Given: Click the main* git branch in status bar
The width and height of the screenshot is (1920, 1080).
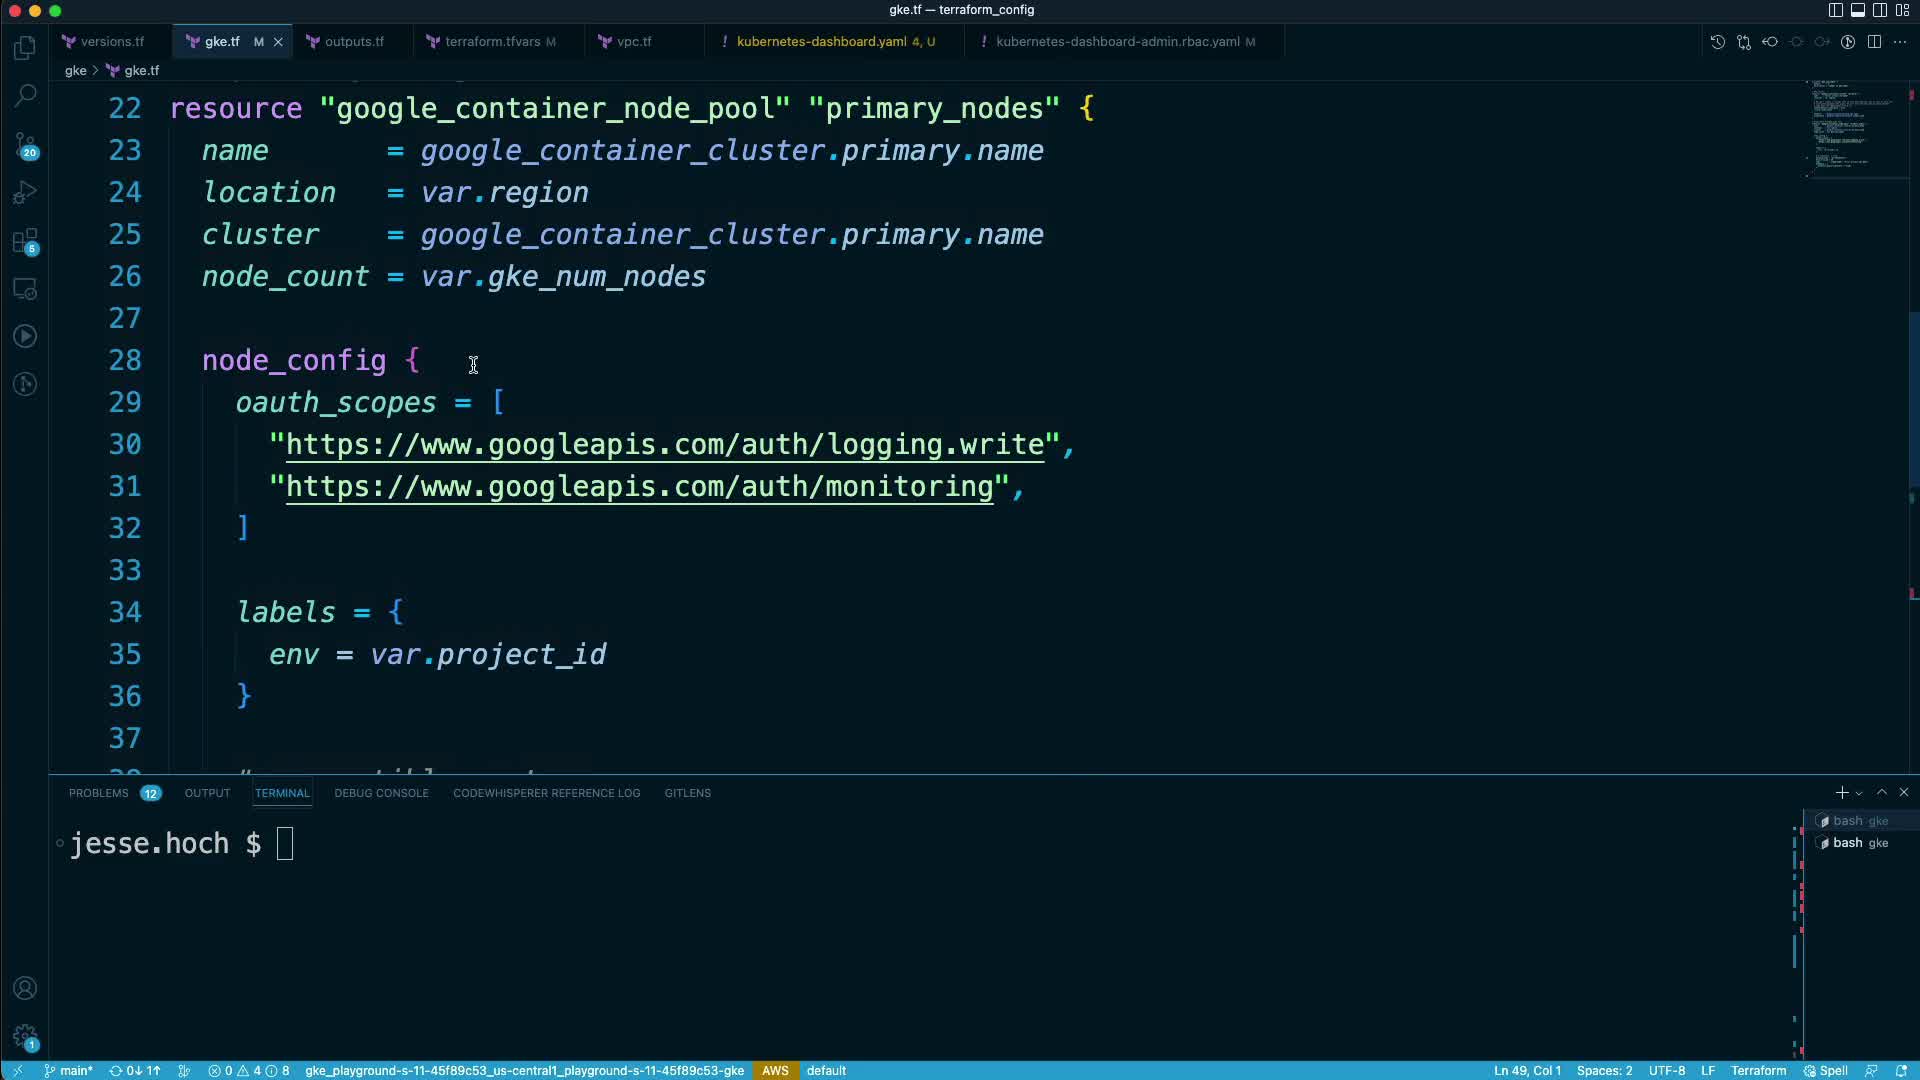Looking at the screenshot, I should click(69, 1070).
